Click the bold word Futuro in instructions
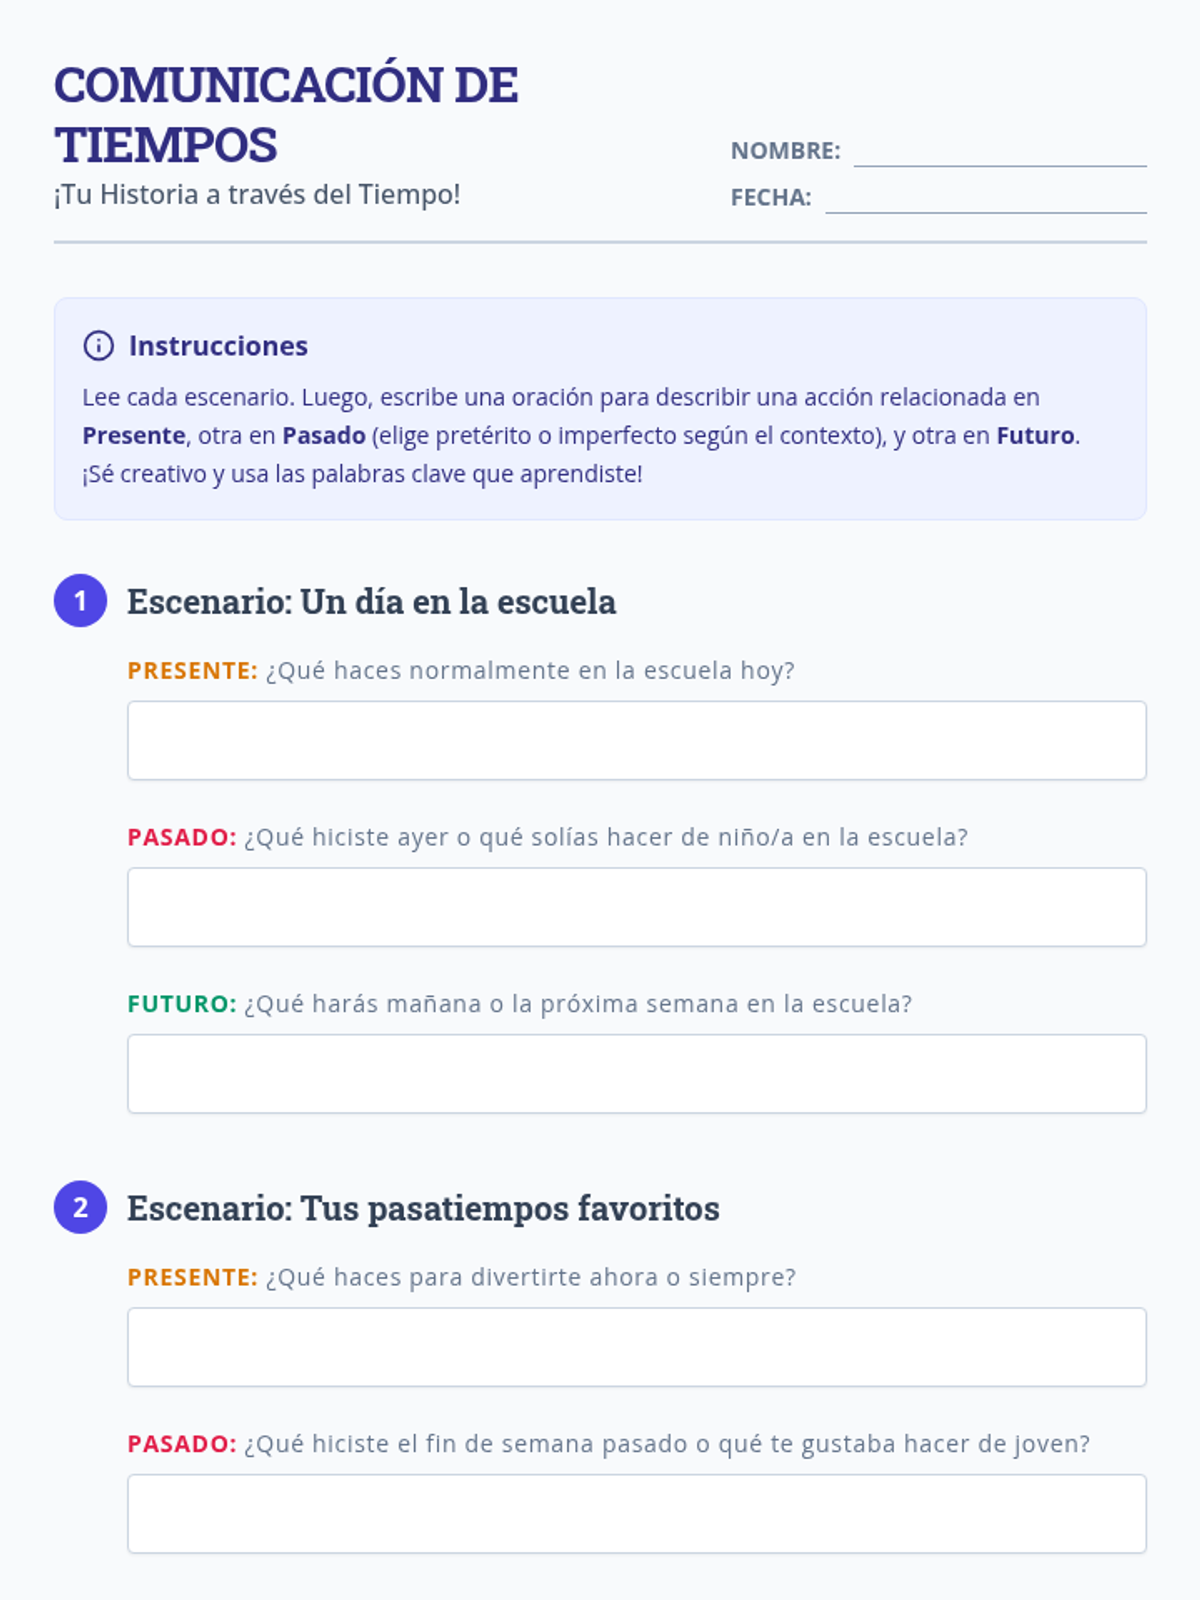Image resolution: width=1200 pixels, height=1600 pixels. point(1035,436)
